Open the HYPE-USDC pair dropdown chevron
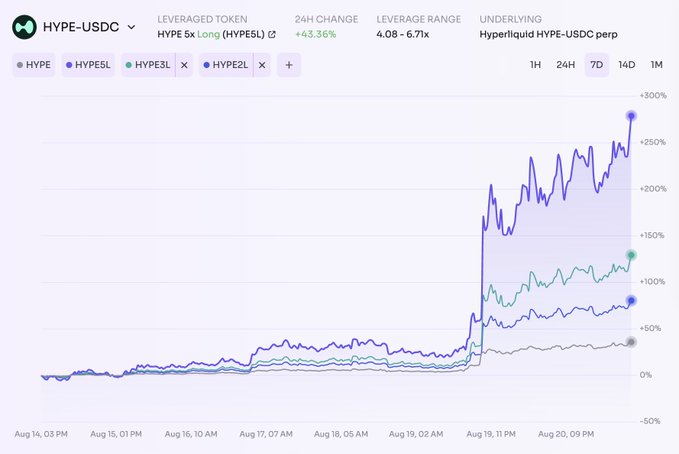 (x=131, y=27)
